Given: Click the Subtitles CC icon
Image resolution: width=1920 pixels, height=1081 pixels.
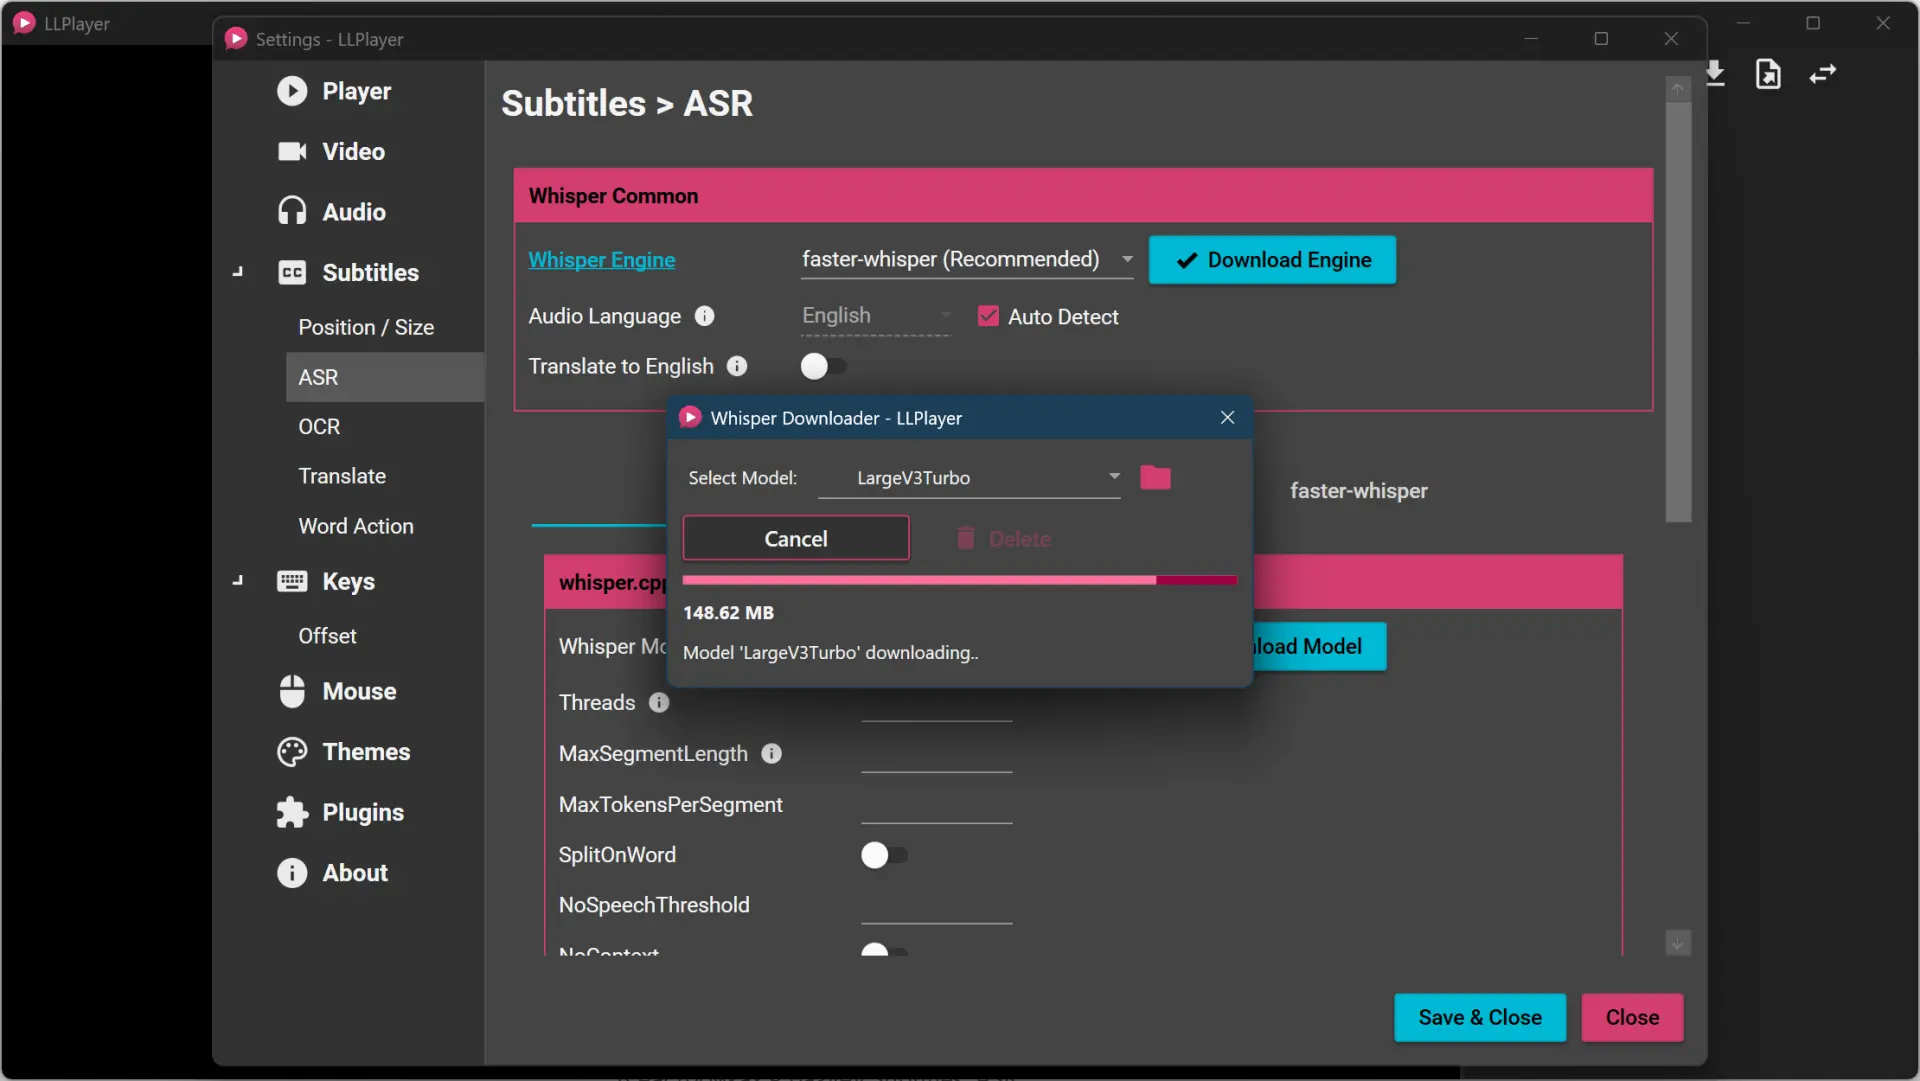Looking at the screenshot, I should pos(292,272).
